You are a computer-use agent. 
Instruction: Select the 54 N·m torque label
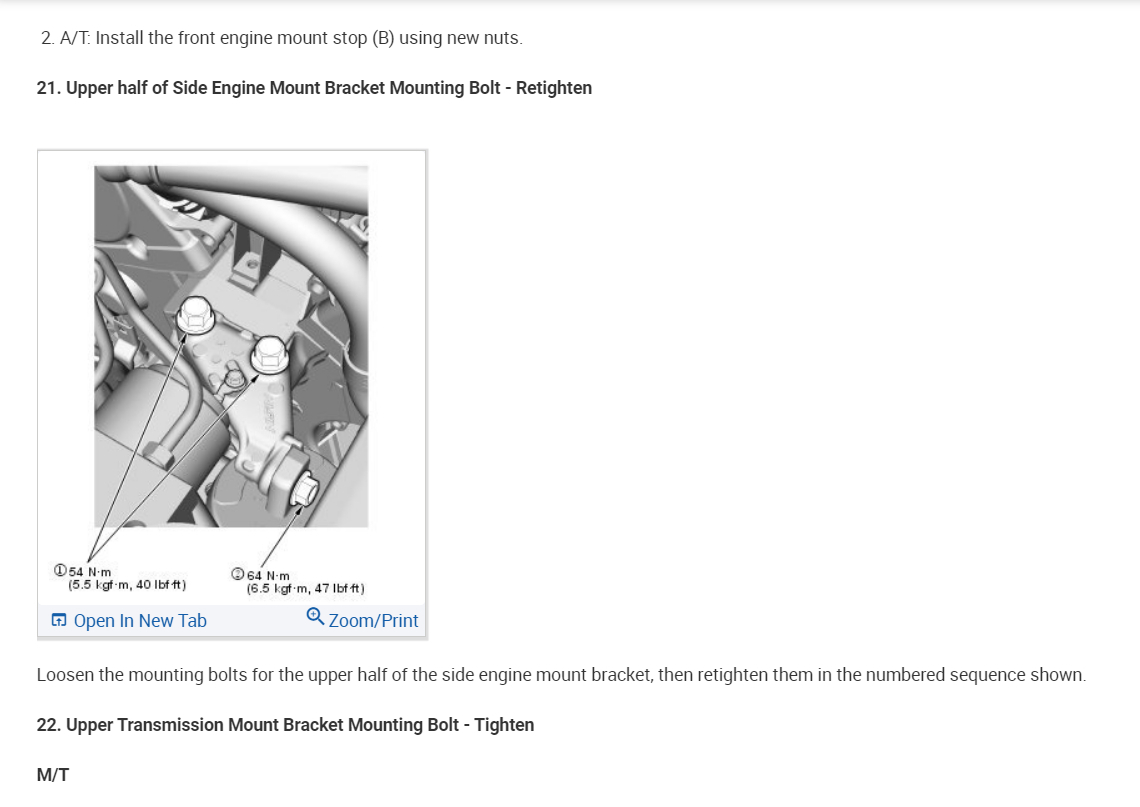tap(89, 572)
